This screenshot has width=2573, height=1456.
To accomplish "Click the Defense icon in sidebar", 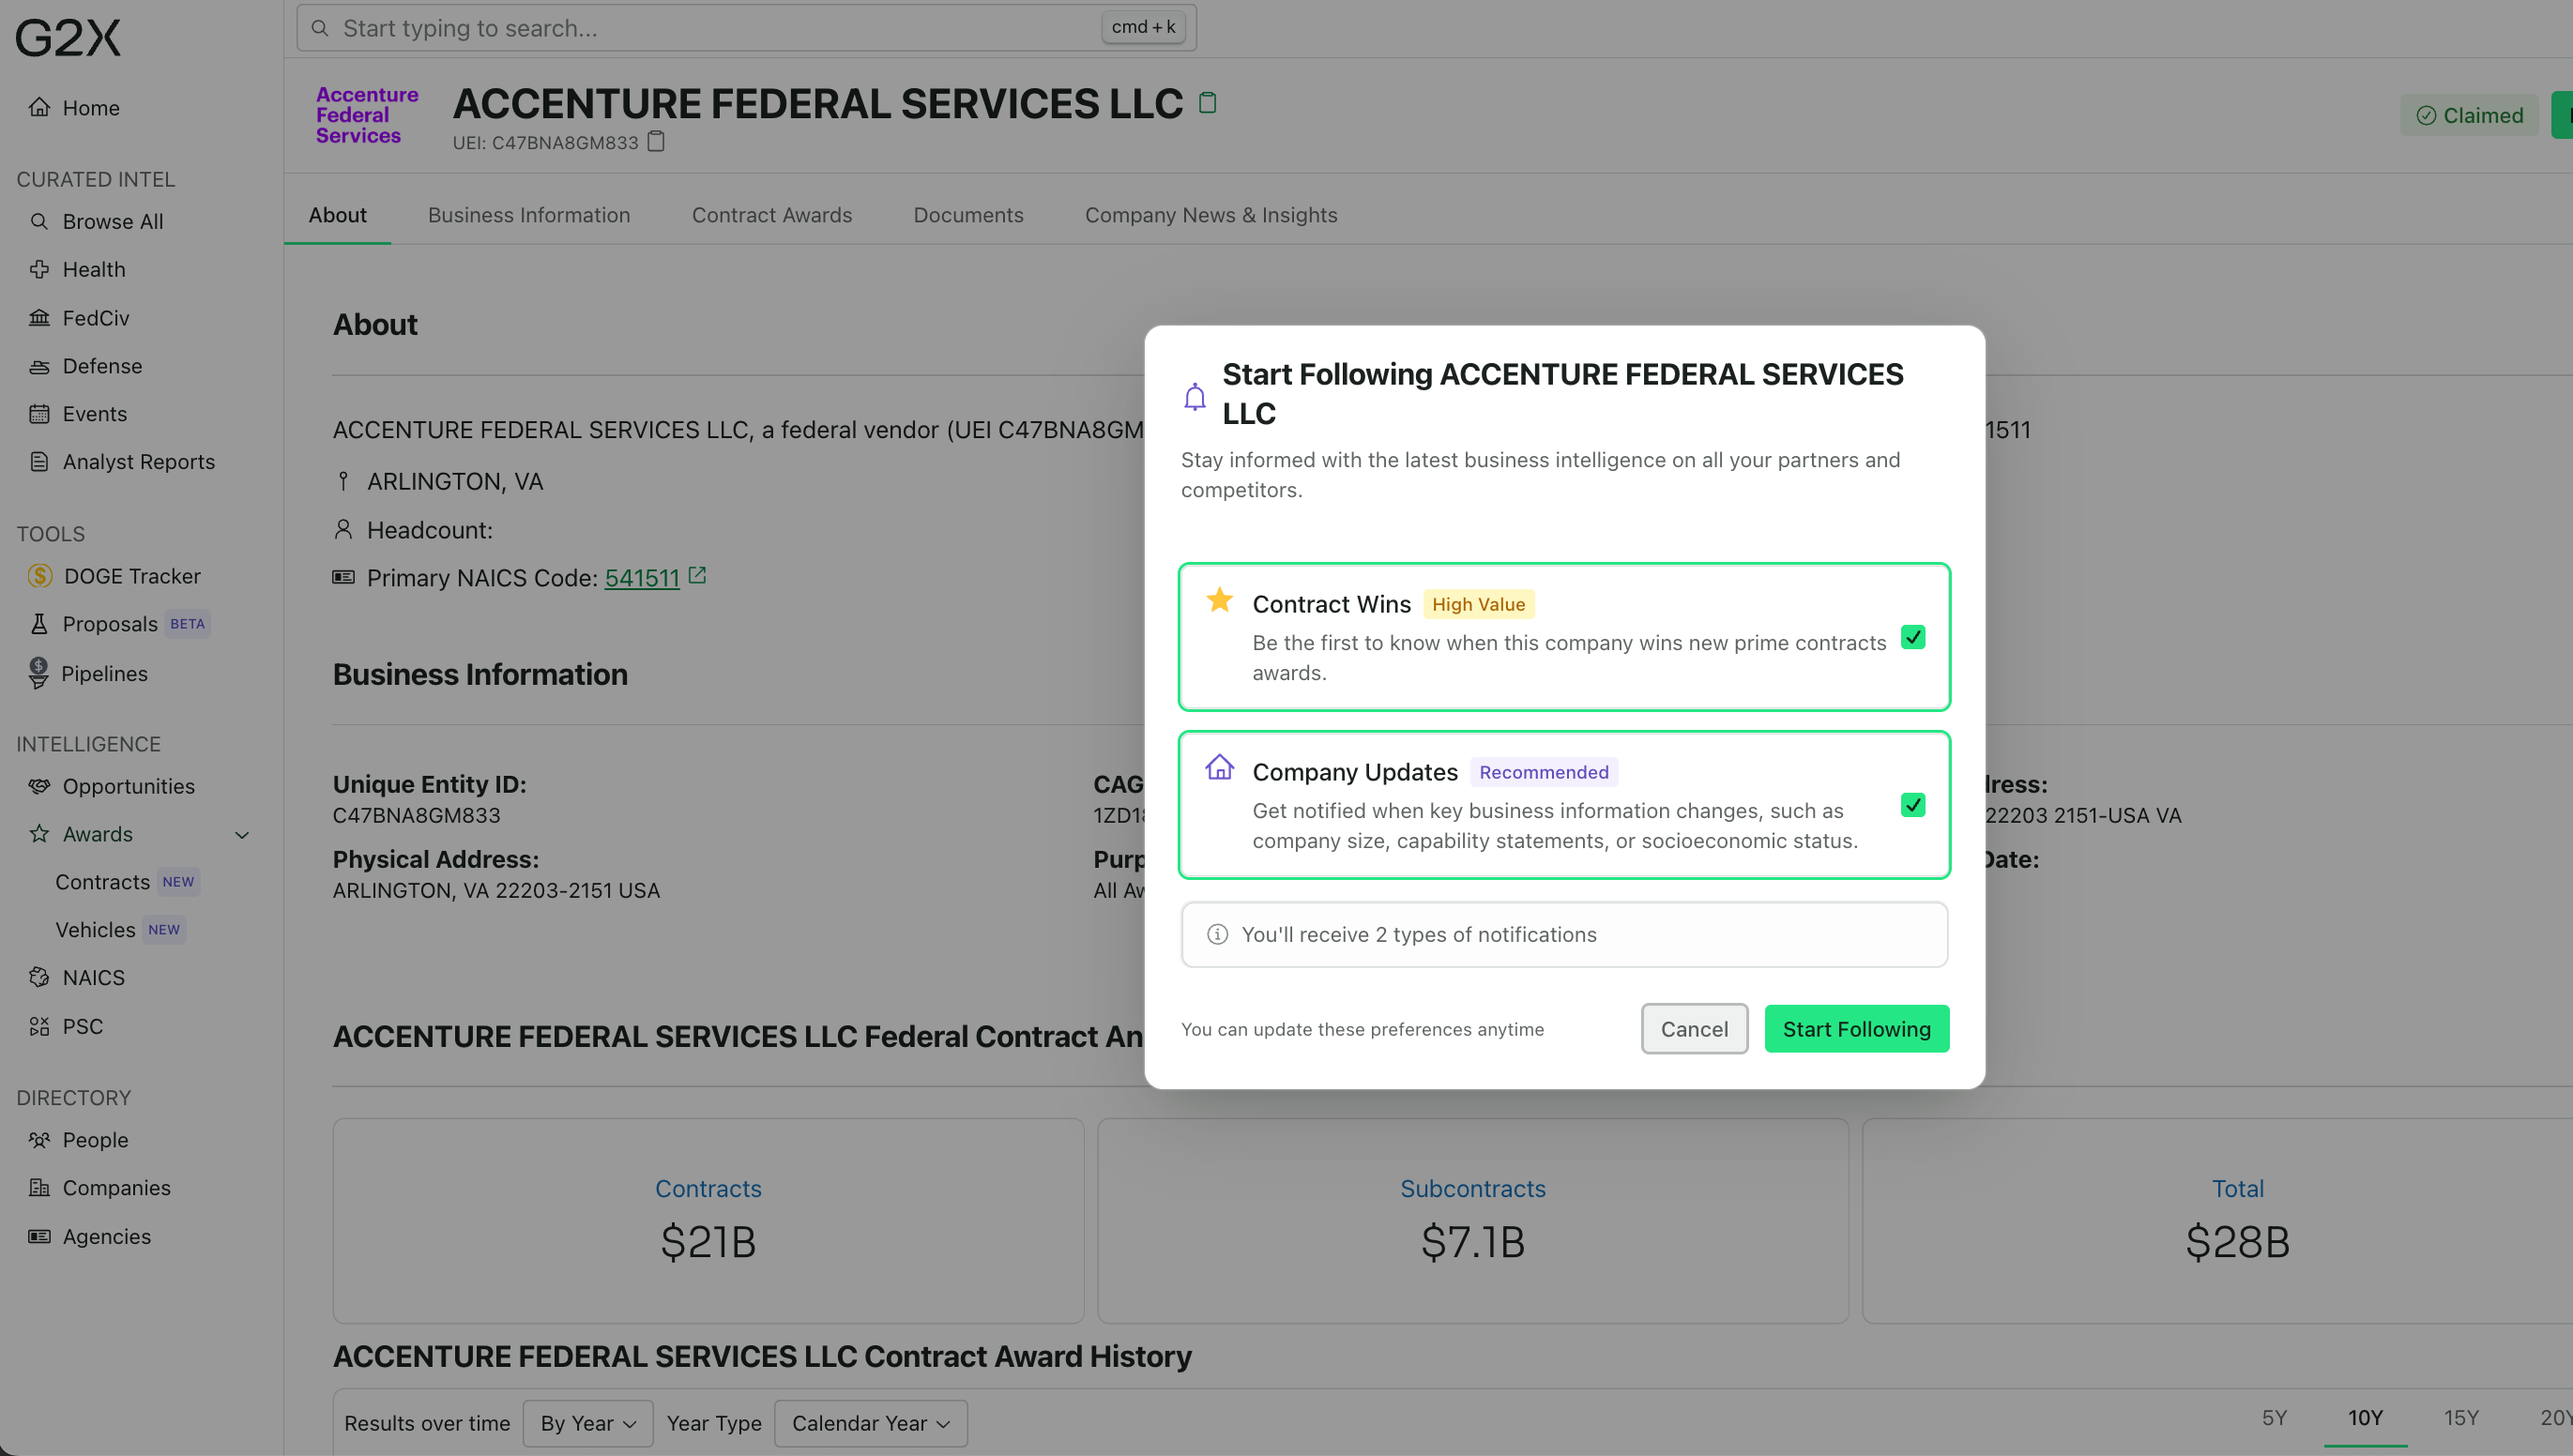I will coord(39,366).
